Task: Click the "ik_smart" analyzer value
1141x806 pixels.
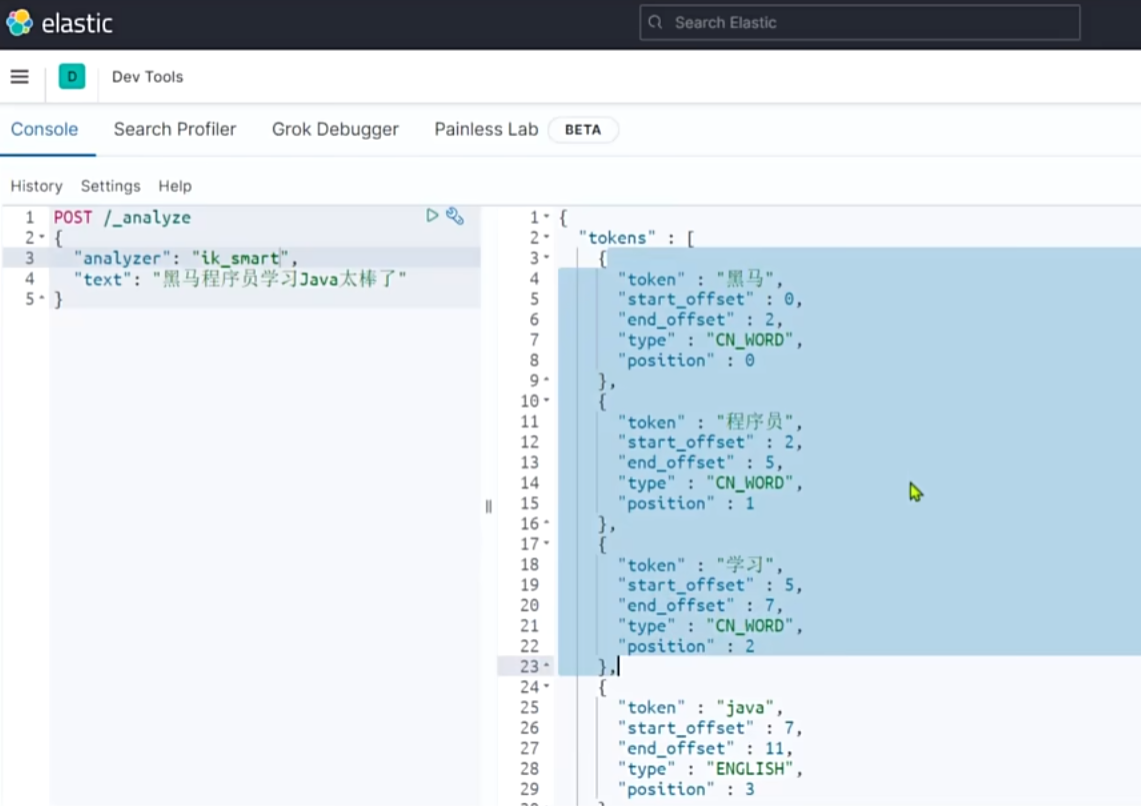Action: 240,258
